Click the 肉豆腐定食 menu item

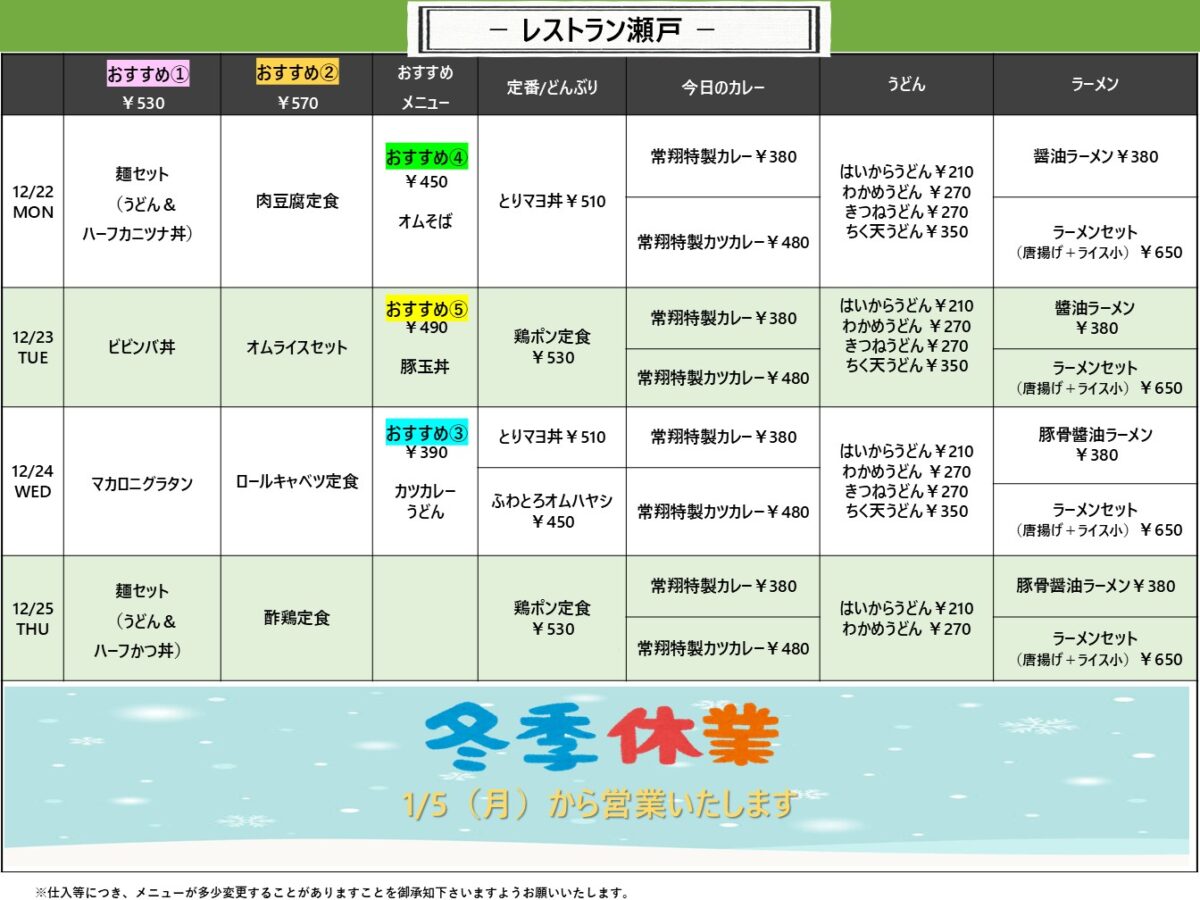click(x=297, y=201)
